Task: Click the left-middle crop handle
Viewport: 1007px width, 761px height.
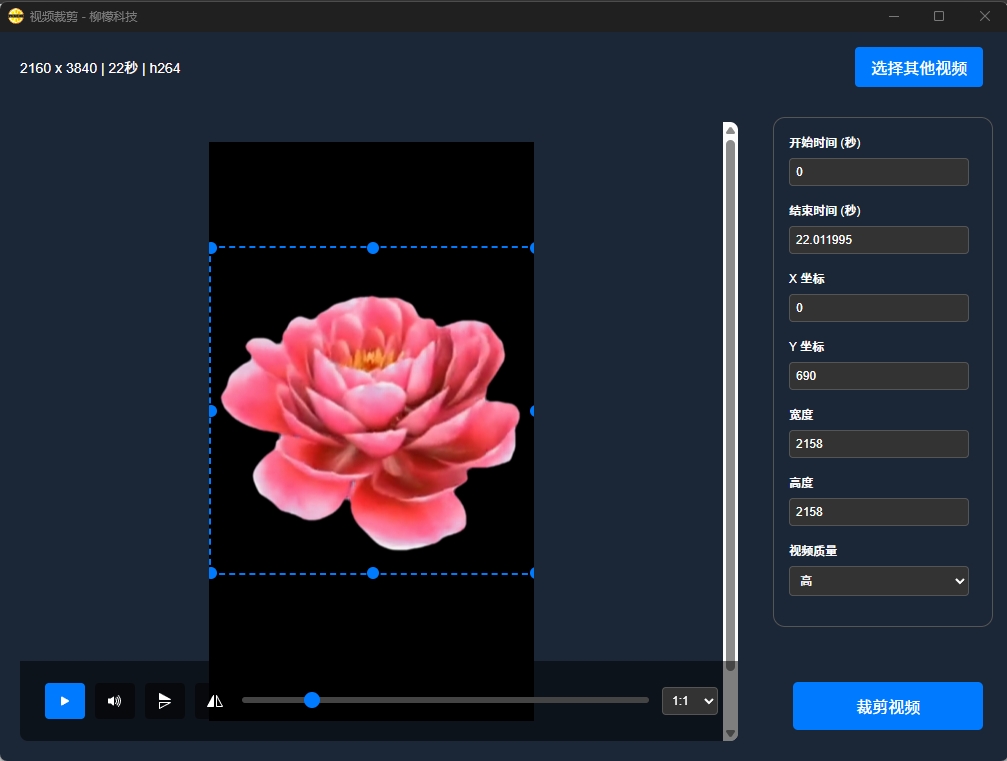Action: (212, 411)
